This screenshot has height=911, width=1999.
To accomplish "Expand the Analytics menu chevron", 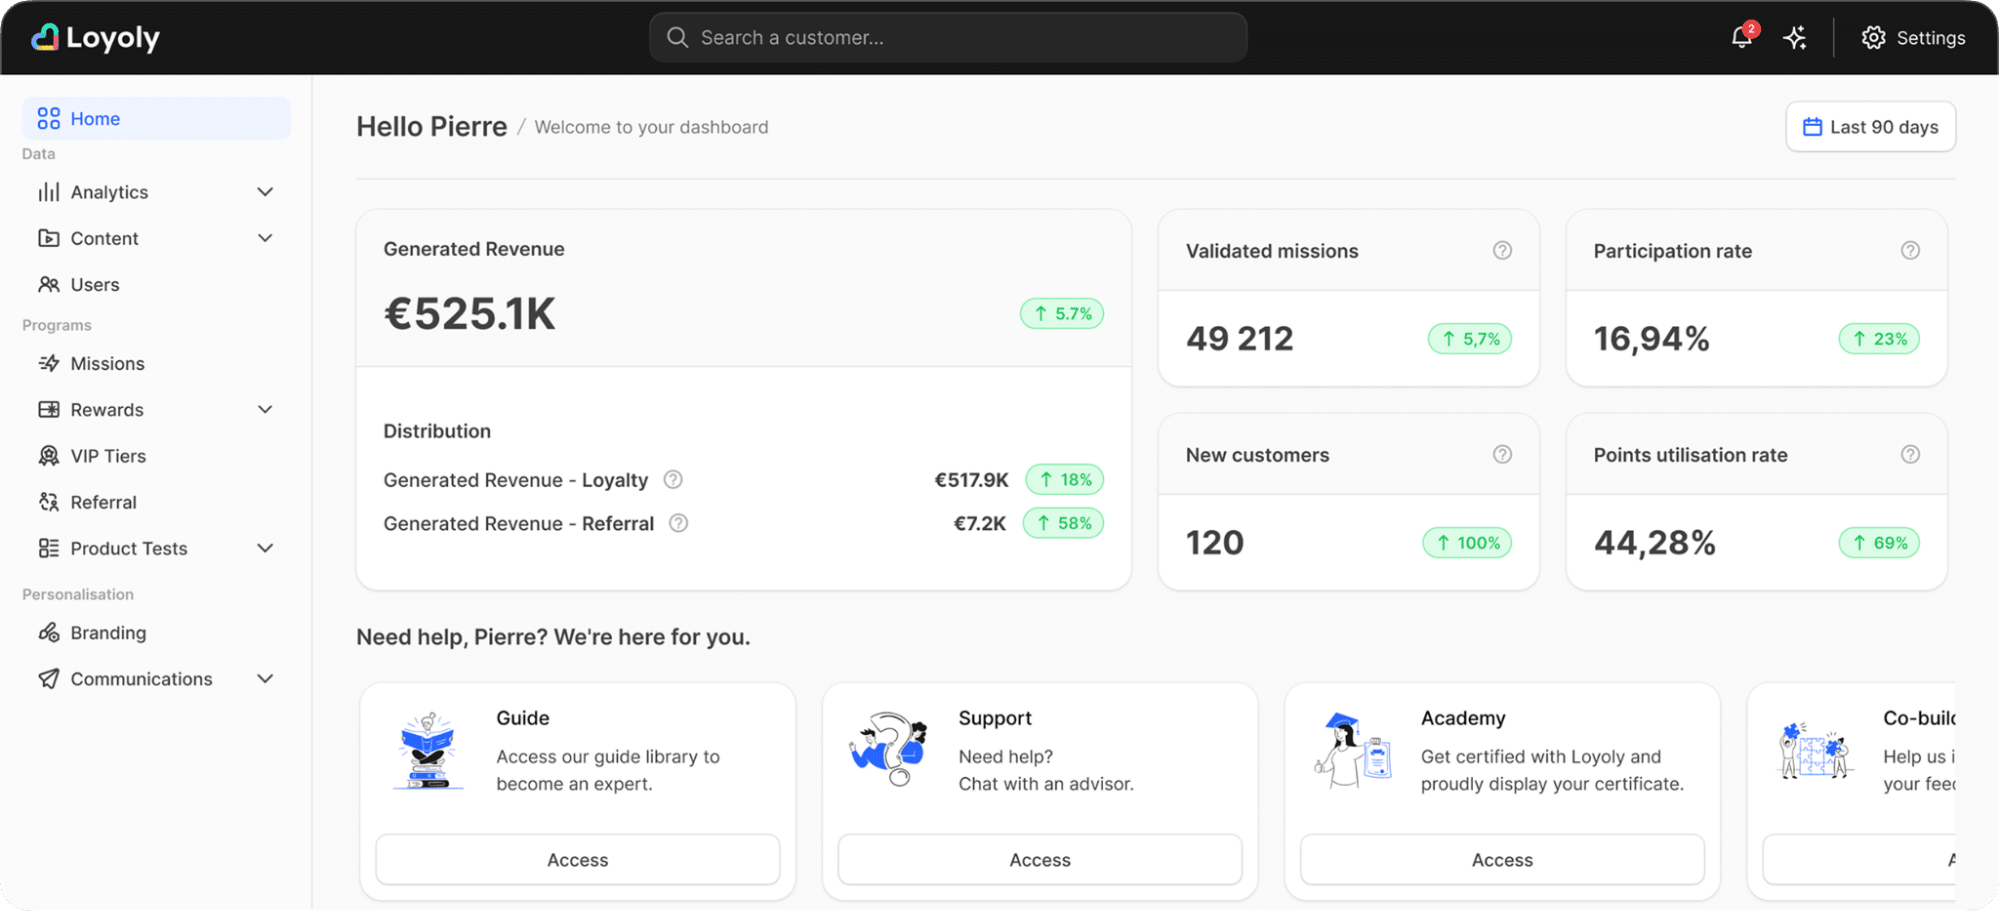I will pos(265,192).
